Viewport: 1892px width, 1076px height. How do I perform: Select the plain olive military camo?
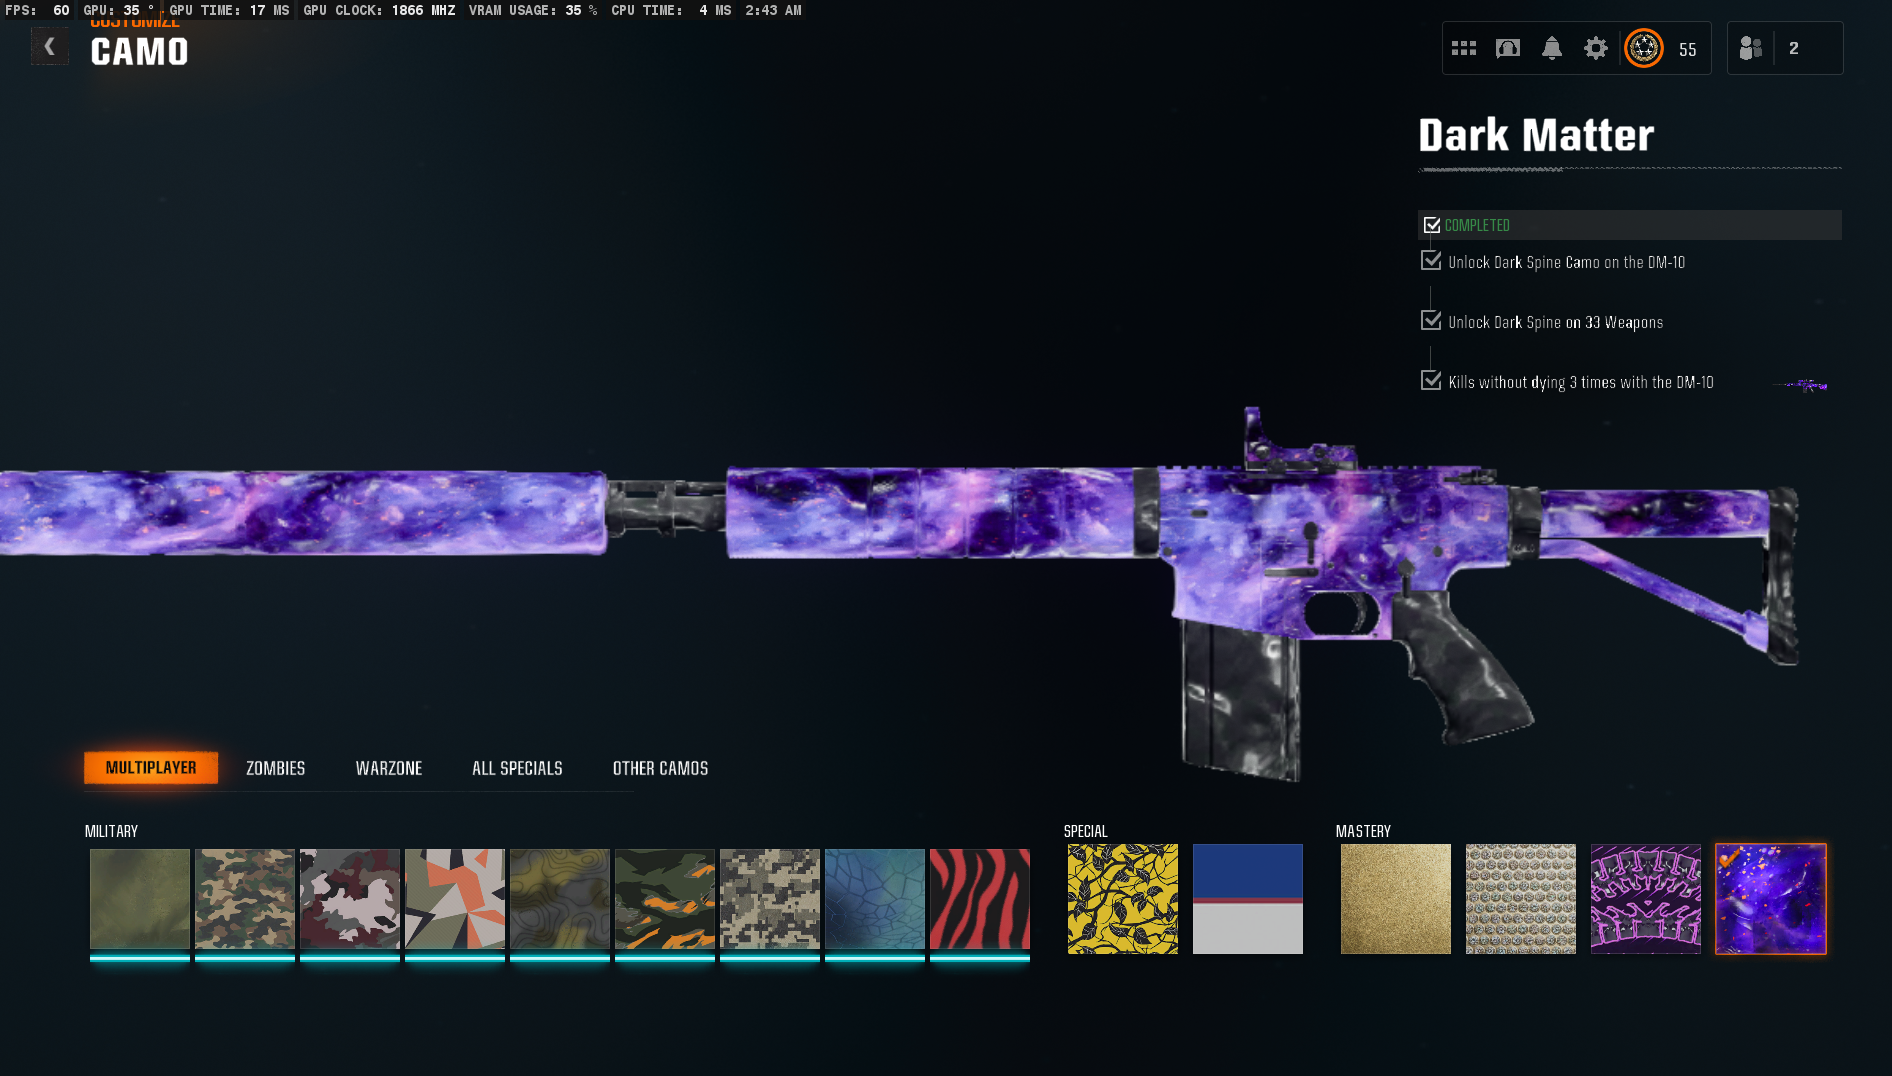(140, 899)
